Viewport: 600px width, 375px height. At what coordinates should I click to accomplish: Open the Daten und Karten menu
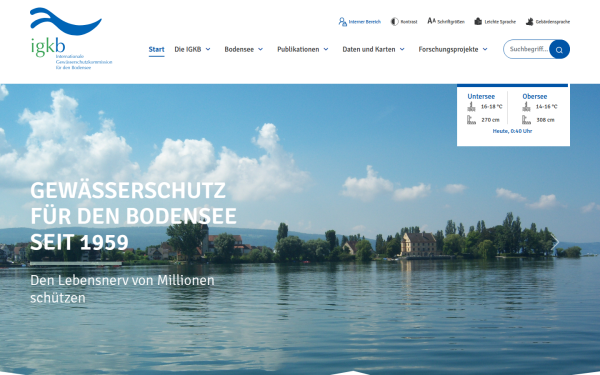[x=369, y=49]
